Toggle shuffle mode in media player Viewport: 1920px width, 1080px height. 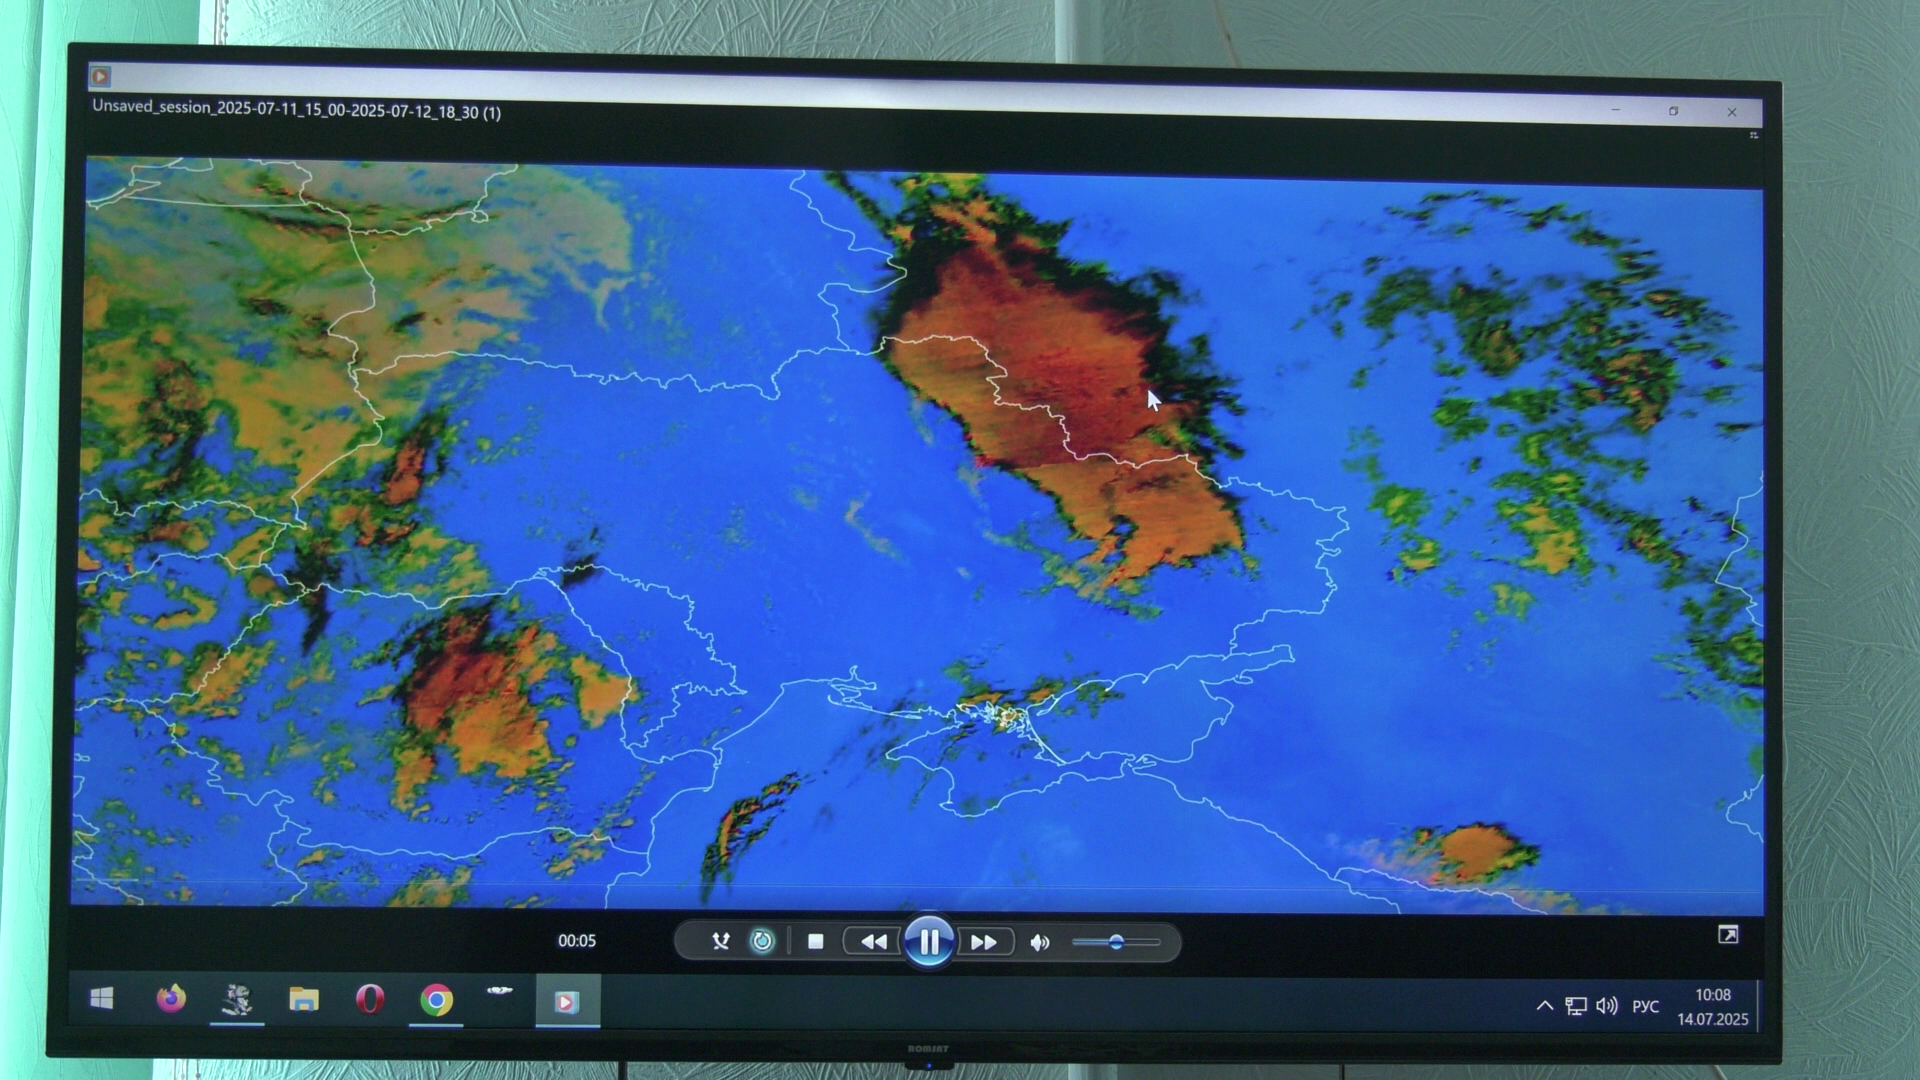click(x=720, y=941)
